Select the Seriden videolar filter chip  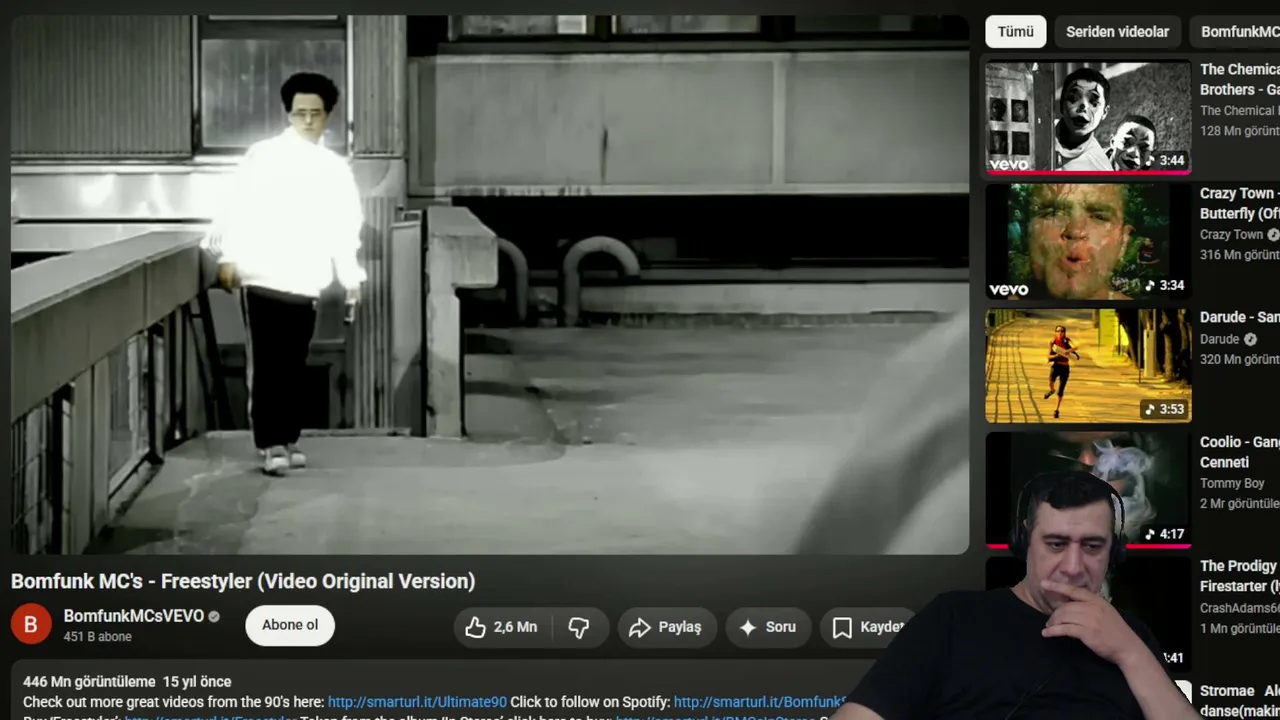1117,32
